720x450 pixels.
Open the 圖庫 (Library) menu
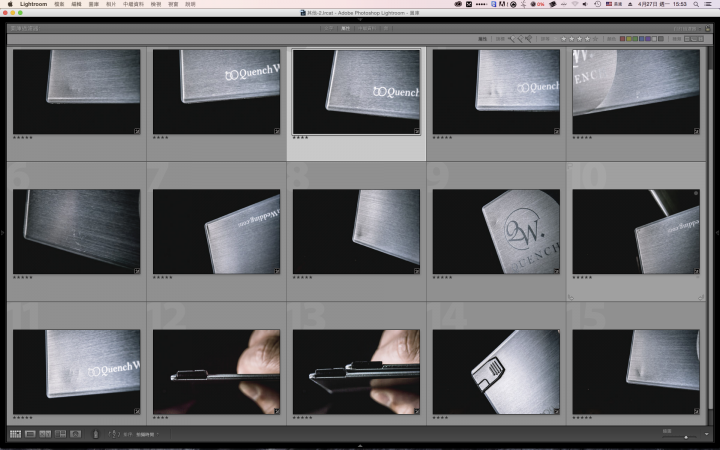click(x=94, y=4)
